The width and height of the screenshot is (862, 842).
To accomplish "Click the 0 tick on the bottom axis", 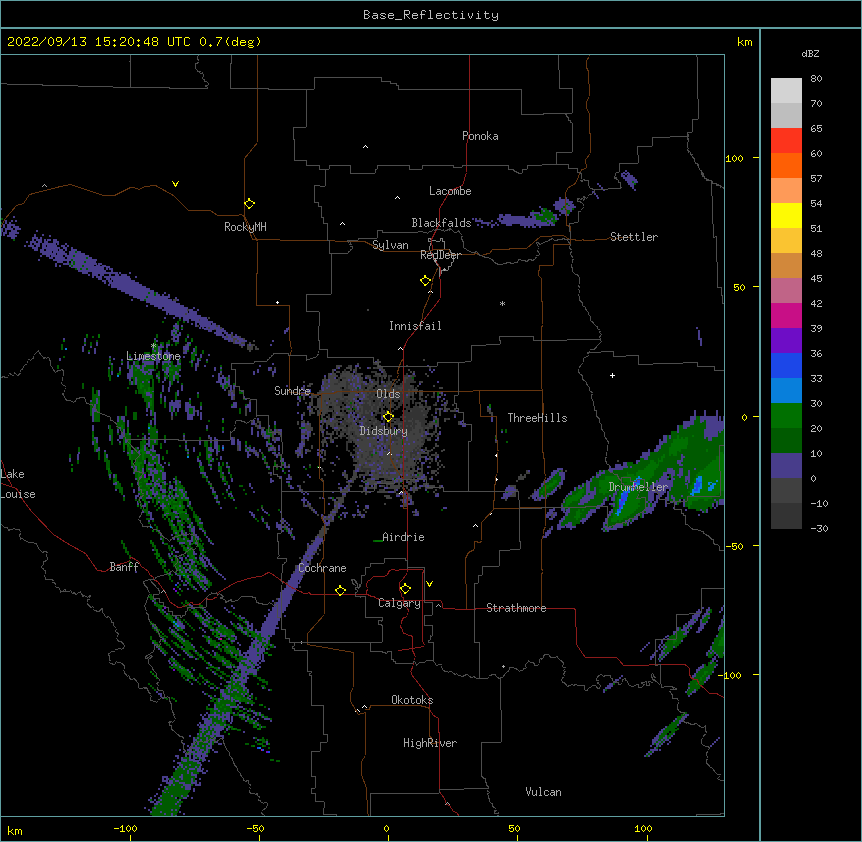I will click(x=386, y=828).
